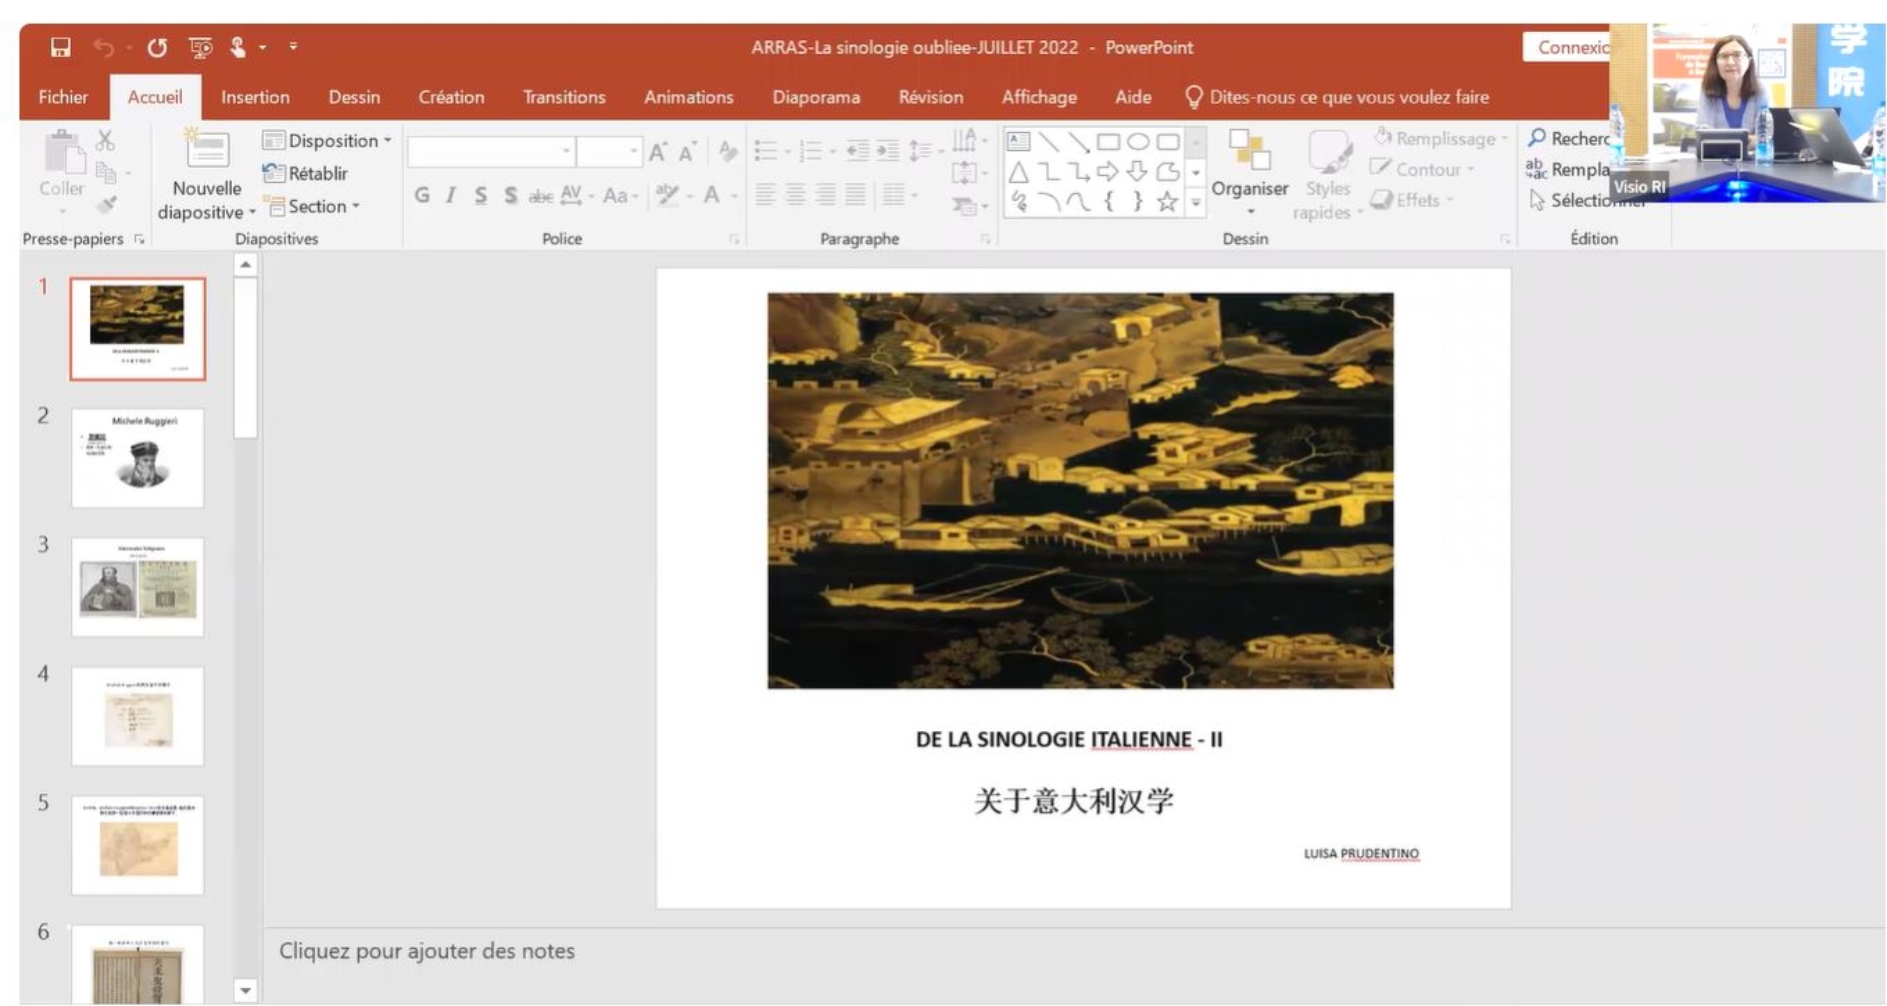
Task: Open the Disposition dropdown
Action: pyautogui.click(x=327, y=141)
